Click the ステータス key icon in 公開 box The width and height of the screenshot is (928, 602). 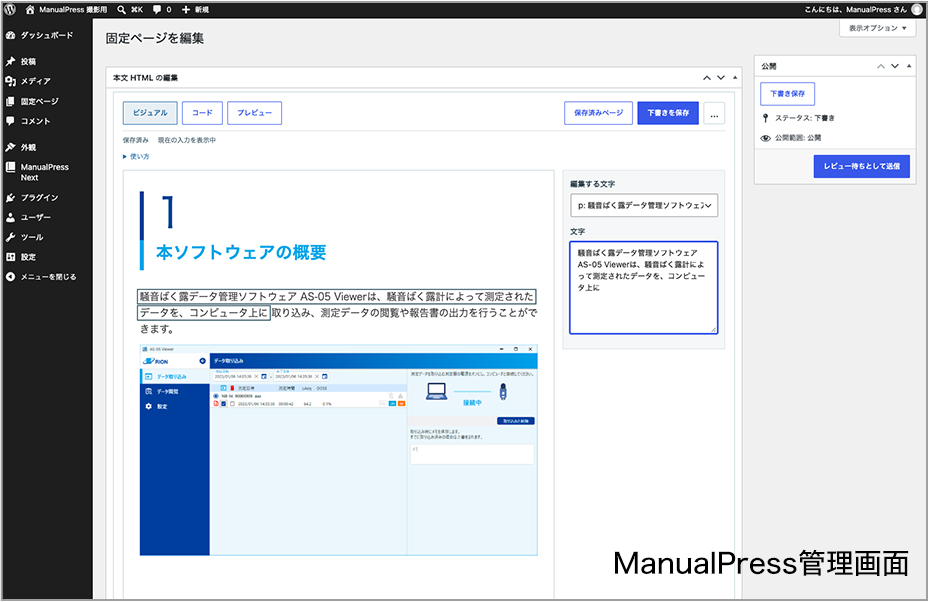[x=765, y=118]
